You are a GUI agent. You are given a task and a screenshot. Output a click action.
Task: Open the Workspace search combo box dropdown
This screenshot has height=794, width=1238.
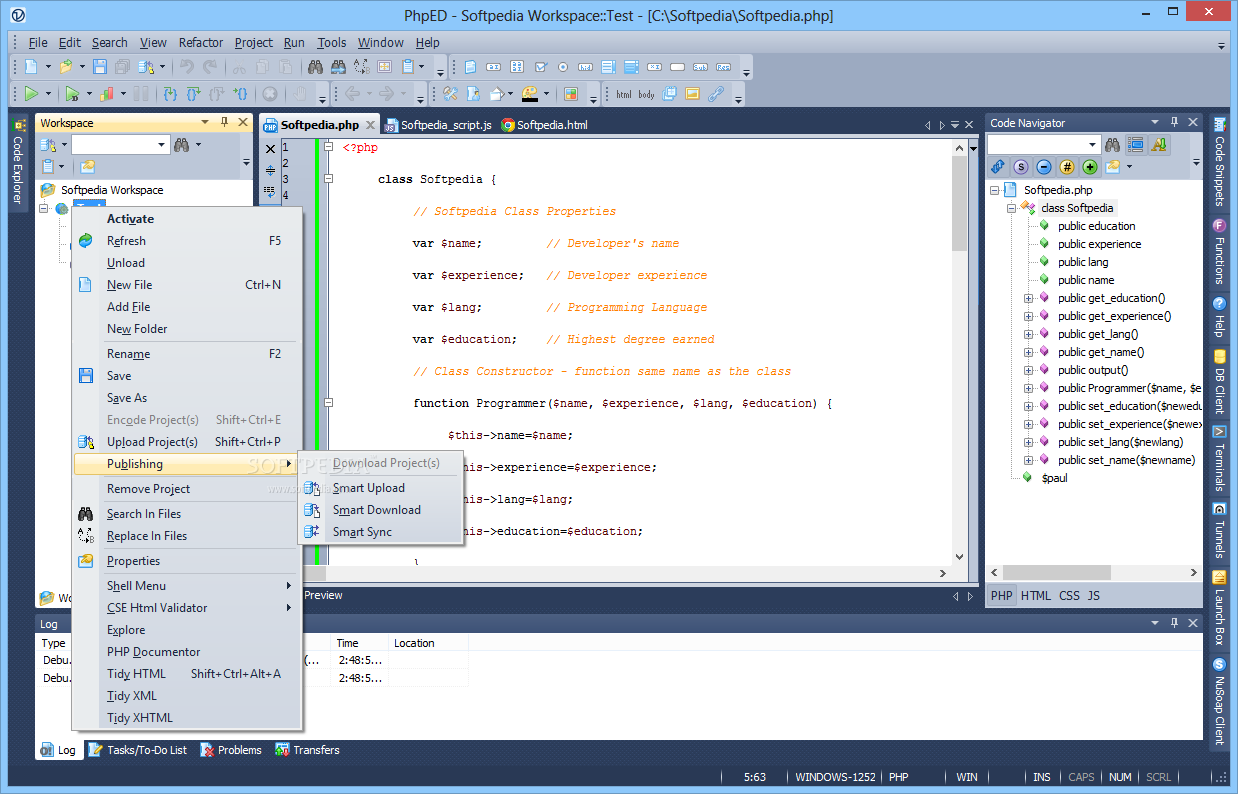pyautogui.click(x=162, y=145)
